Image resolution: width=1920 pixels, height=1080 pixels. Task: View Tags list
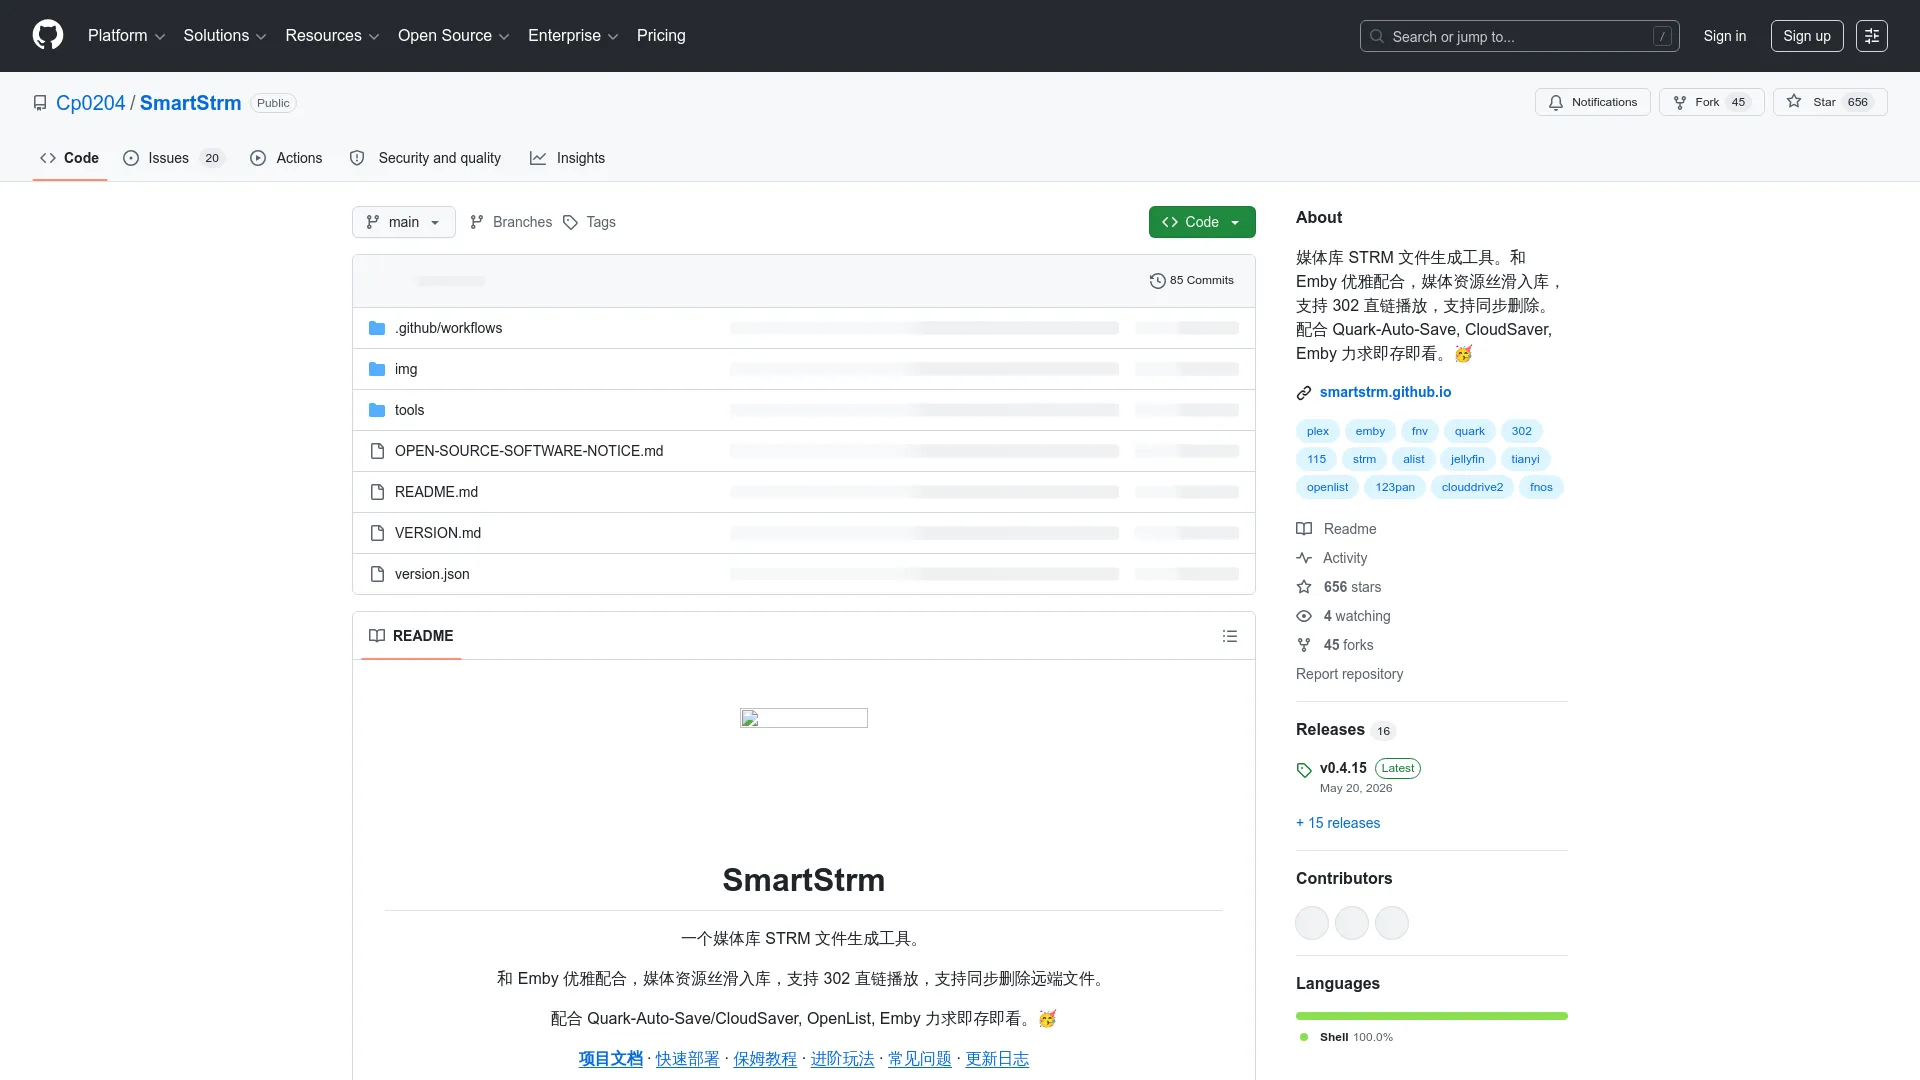(x=589, y=222)
